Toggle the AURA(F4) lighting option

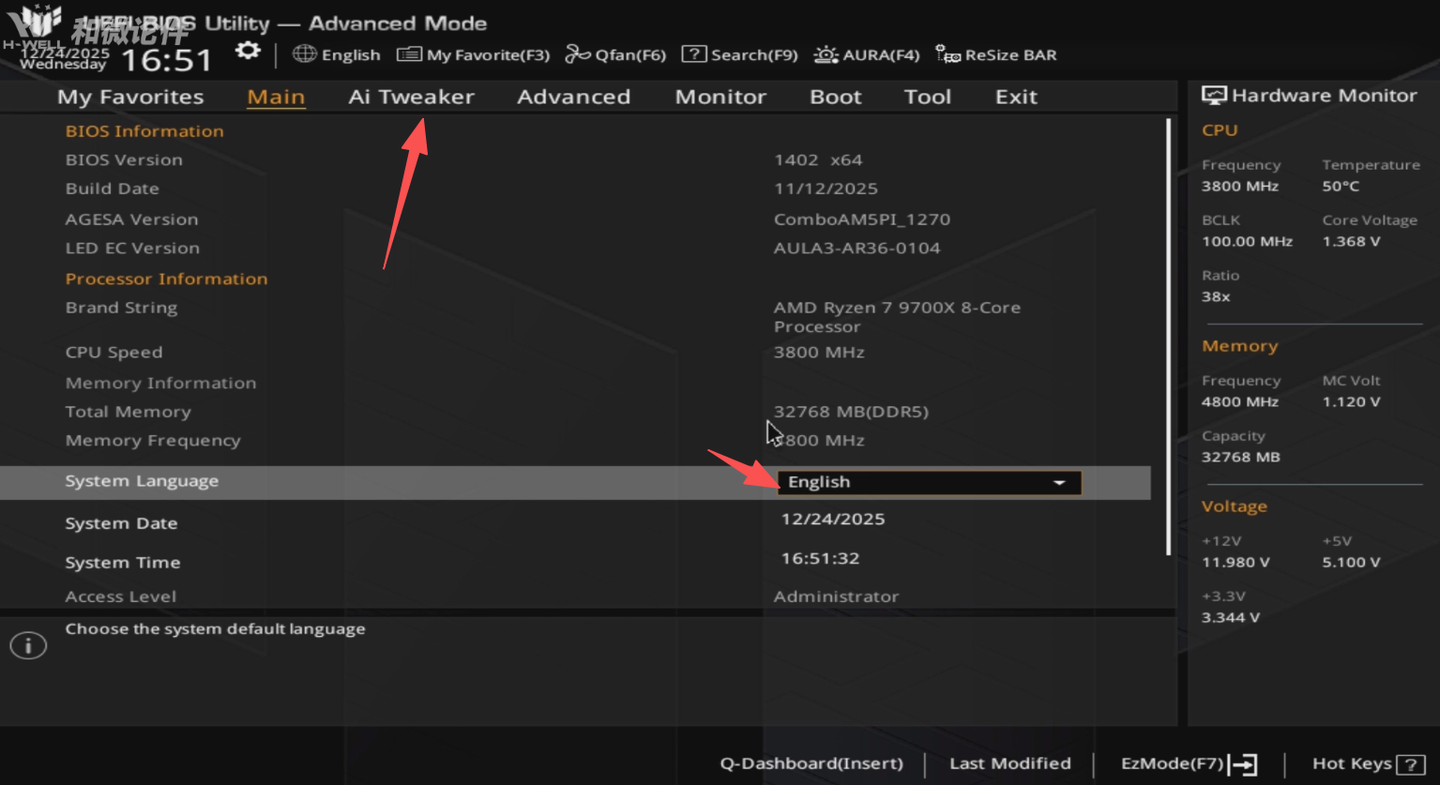tap(866, 55)
